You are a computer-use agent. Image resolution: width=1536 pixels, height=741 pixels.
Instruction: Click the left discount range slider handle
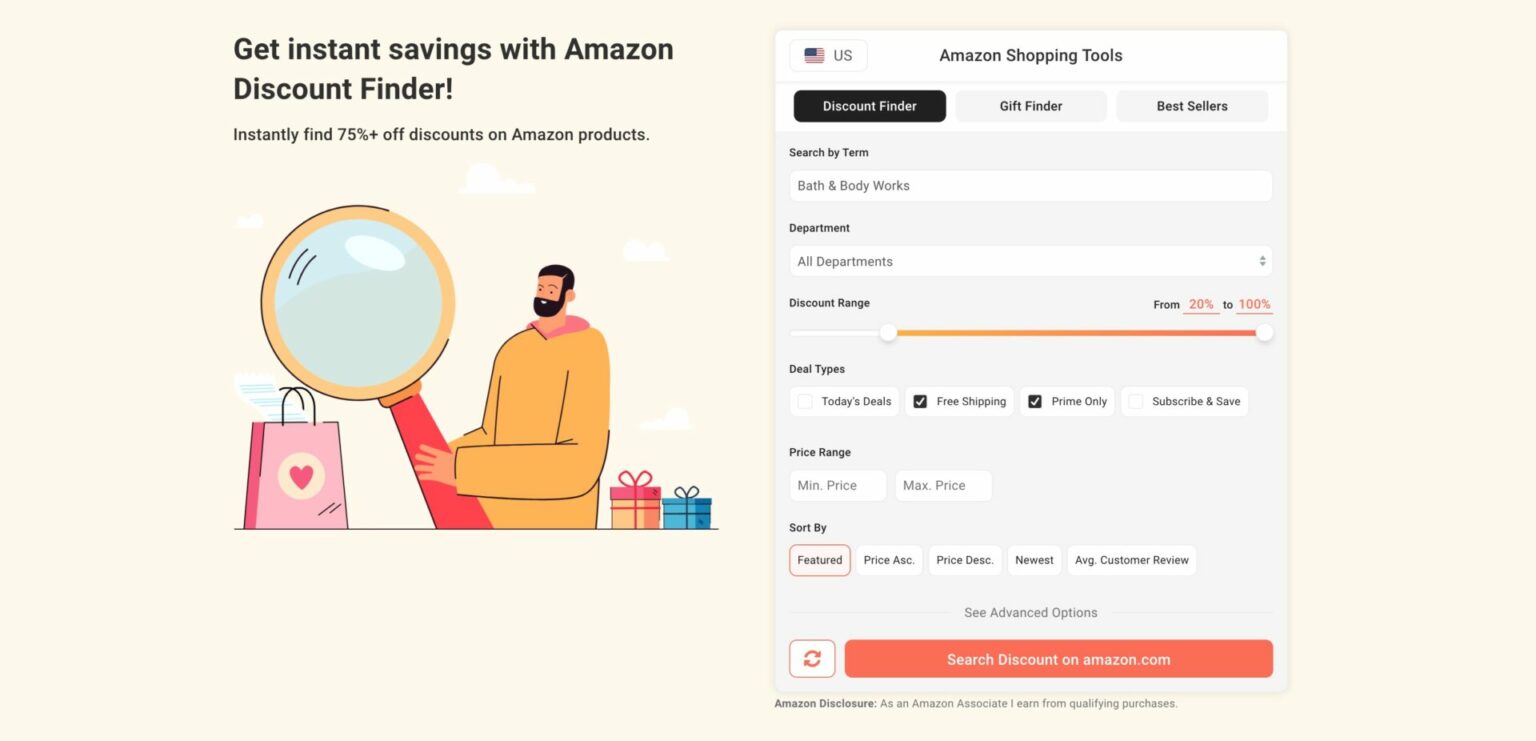click(888, 333)
